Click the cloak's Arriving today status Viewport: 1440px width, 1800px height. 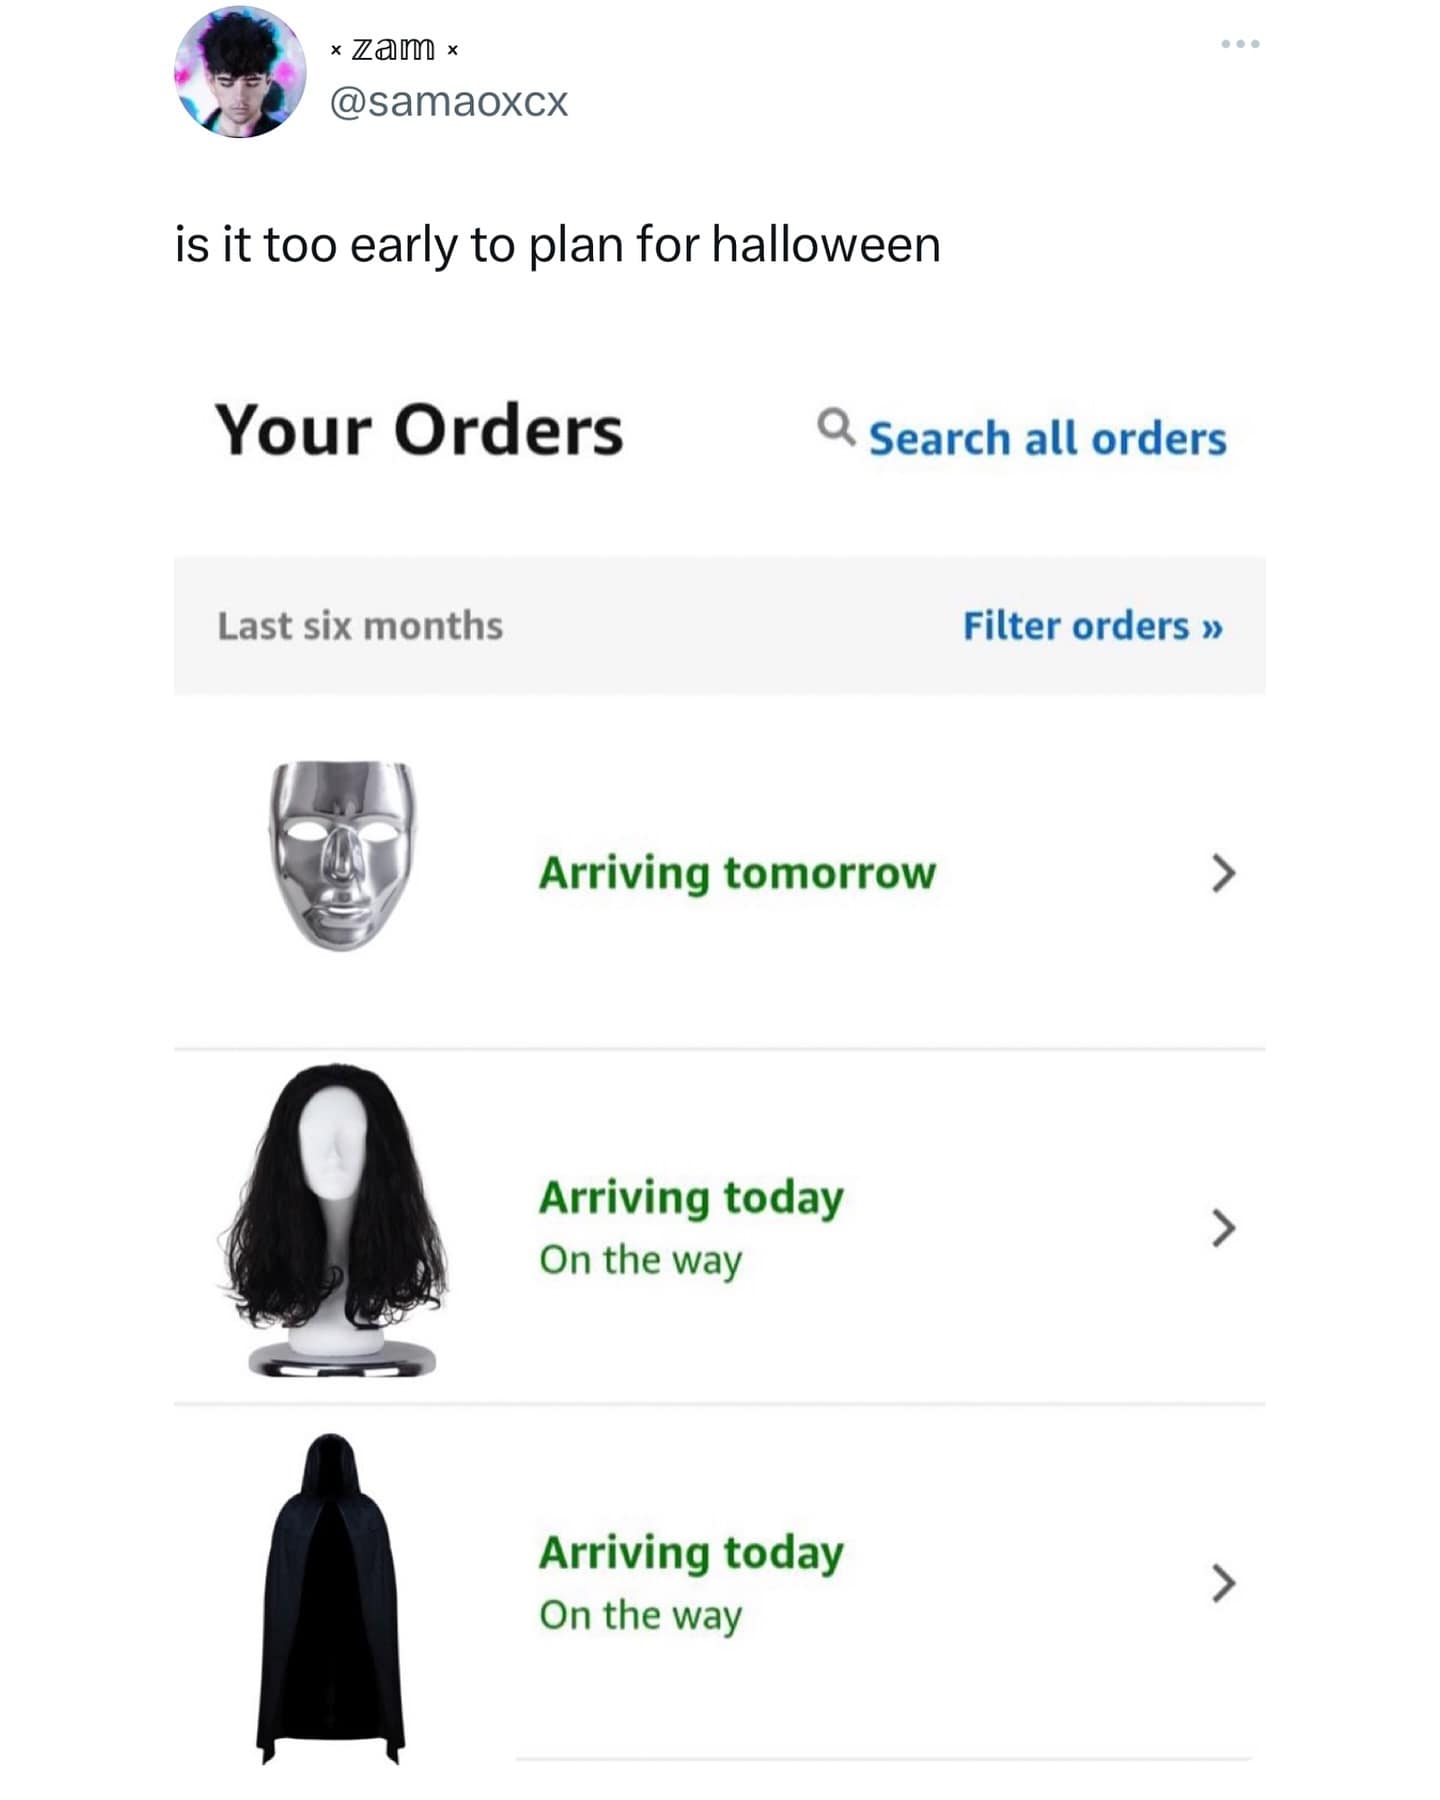691,1553
